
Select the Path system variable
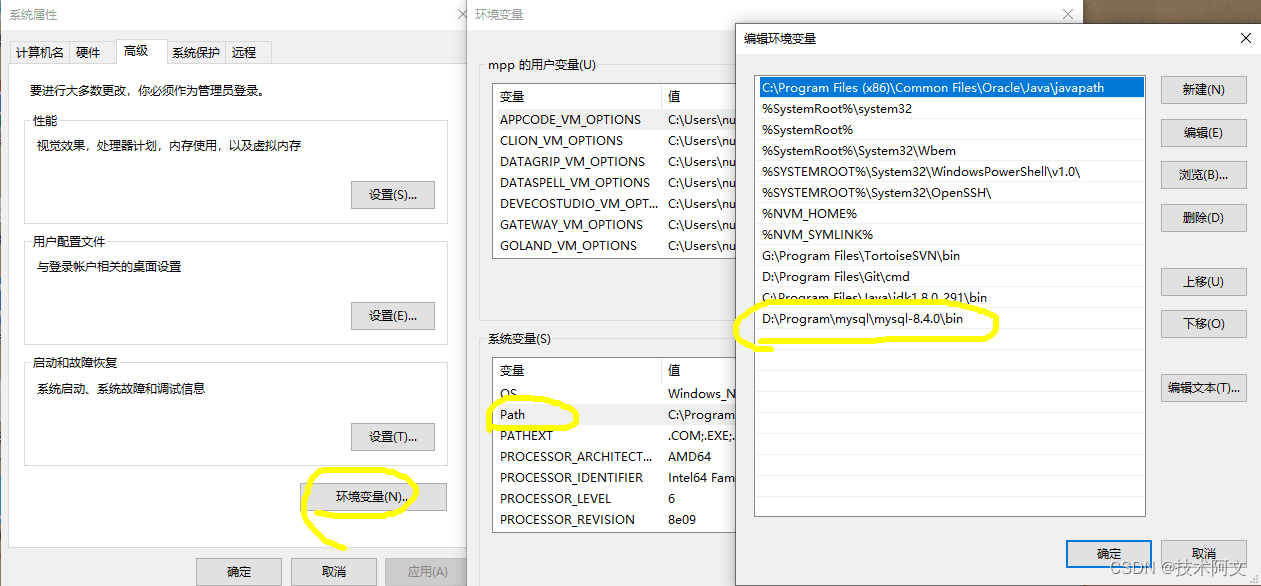coord(614,414)
